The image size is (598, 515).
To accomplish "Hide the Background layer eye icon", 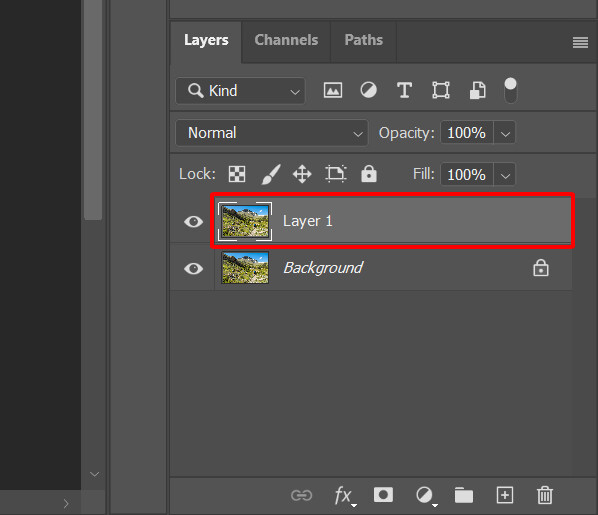I will click(193, 269).
